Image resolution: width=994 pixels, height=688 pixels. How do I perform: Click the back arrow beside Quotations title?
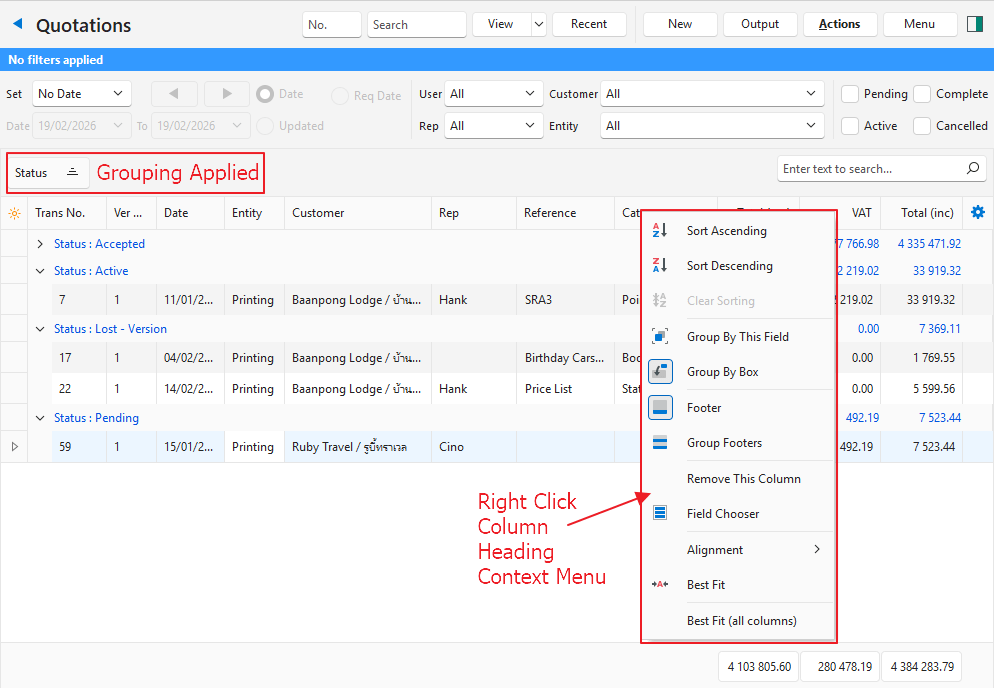[x=17, y=25]
